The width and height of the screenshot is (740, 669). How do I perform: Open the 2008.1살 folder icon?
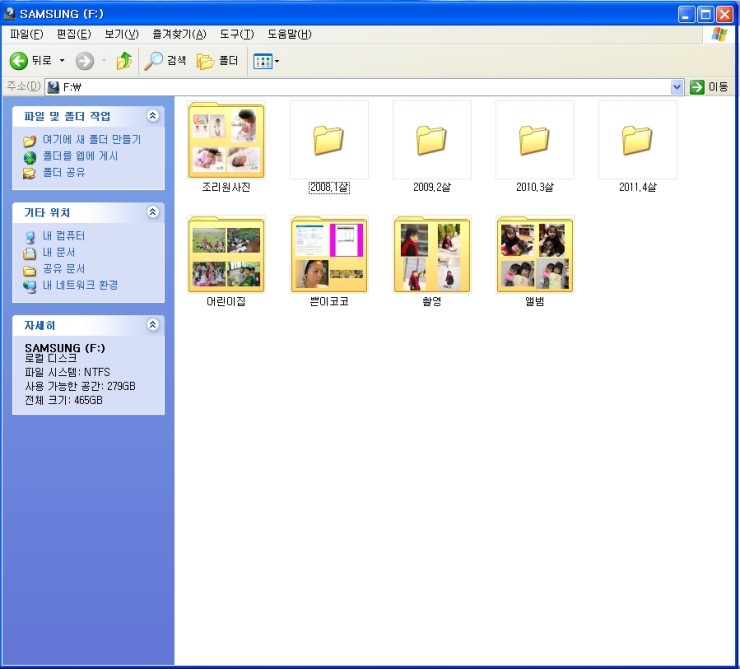pyautogui.click(x=328, y=140)
